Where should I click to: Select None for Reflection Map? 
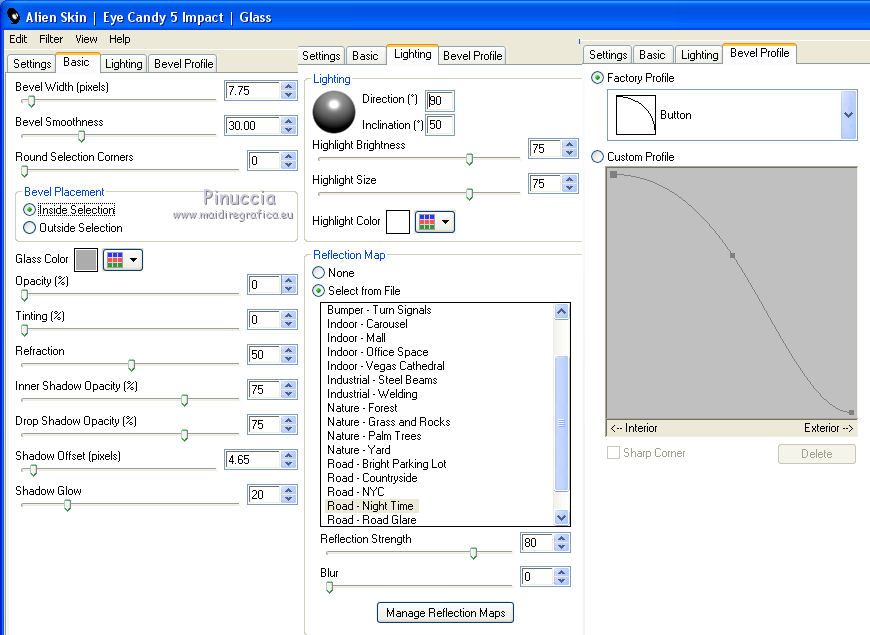point(319,272)
